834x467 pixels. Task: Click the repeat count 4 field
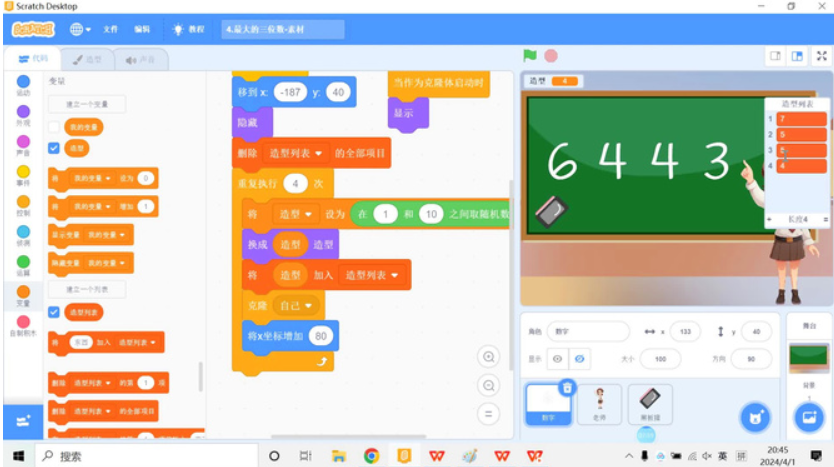coord(295,184)
